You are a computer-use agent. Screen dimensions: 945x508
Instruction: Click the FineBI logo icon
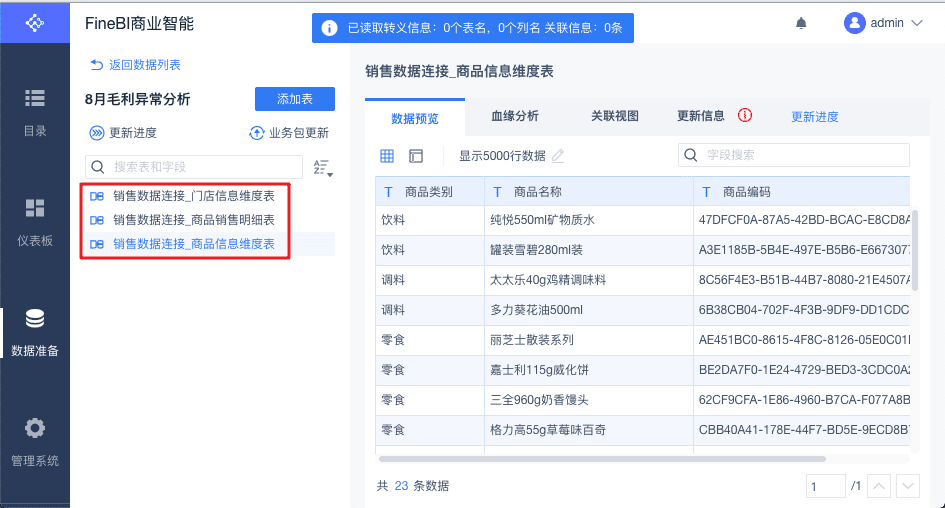click(x=35, y=22)
